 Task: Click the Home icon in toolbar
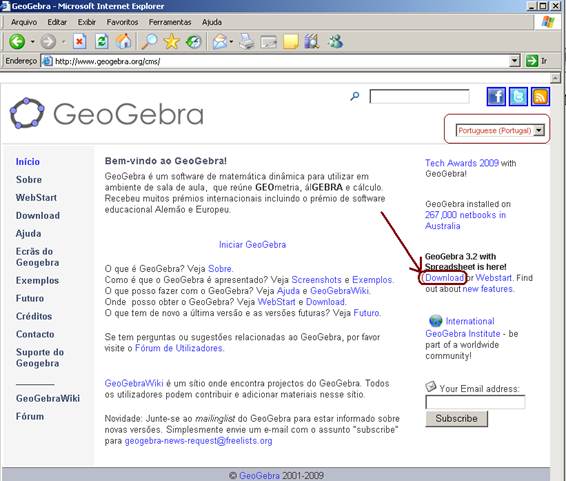tap(123, 41)
